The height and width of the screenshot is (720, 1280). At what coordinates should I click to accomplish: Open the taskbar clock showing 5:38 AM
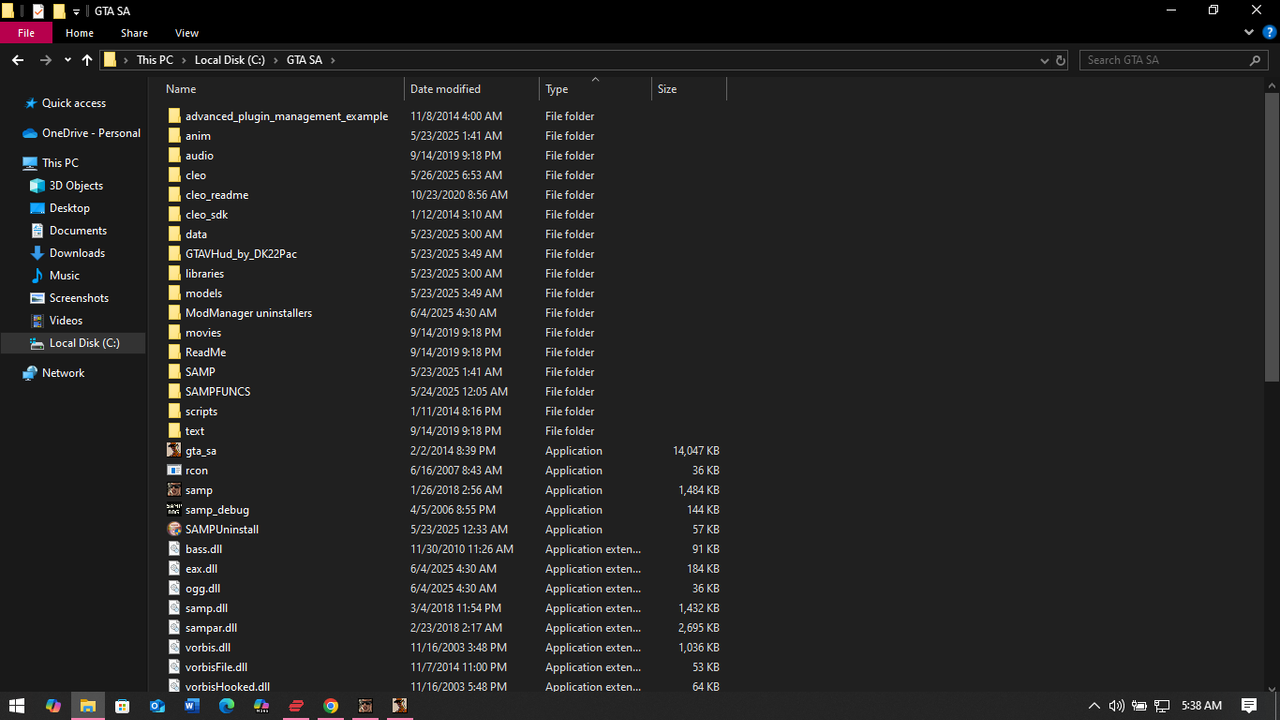[1201, 706]
